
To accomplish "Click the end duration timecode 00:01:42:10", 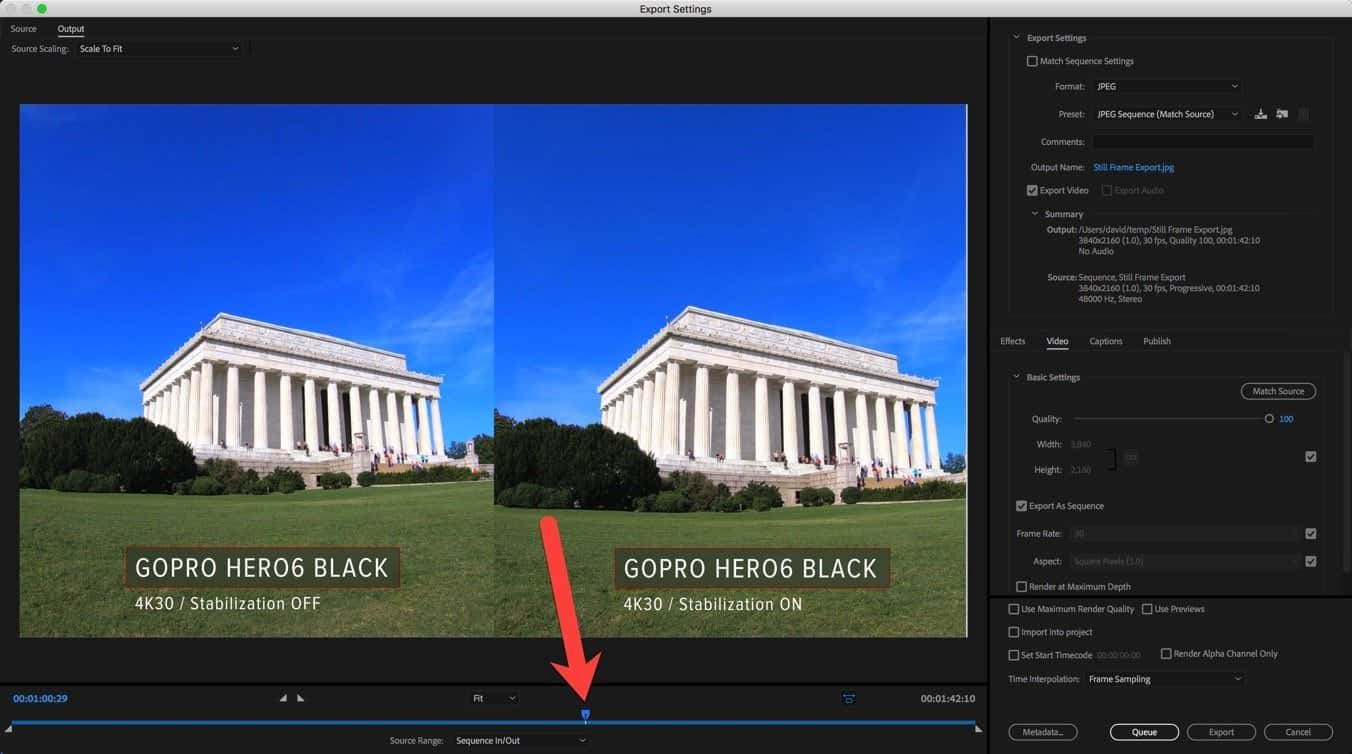I will click(x=948, y=698).
